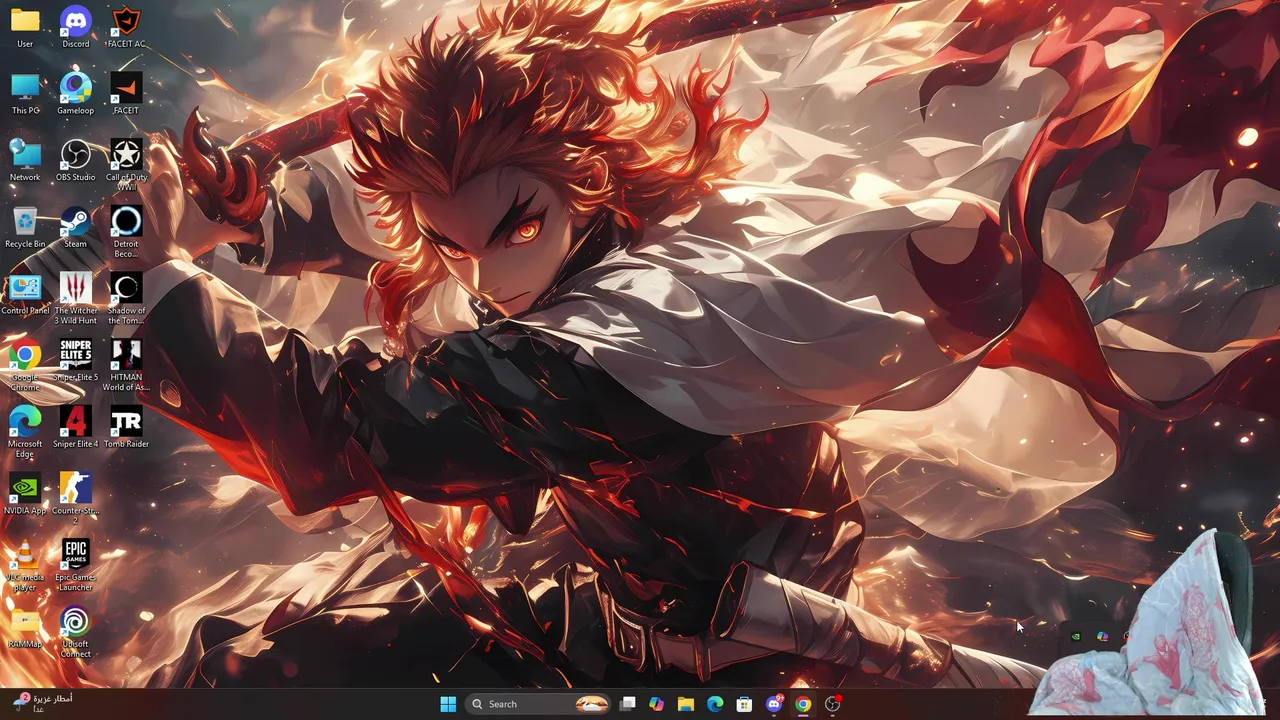Screen dimensions: 1280x720
Task: Select Shadow of the Tomb Raider shortcut
Action: click(x=126, y=299)
